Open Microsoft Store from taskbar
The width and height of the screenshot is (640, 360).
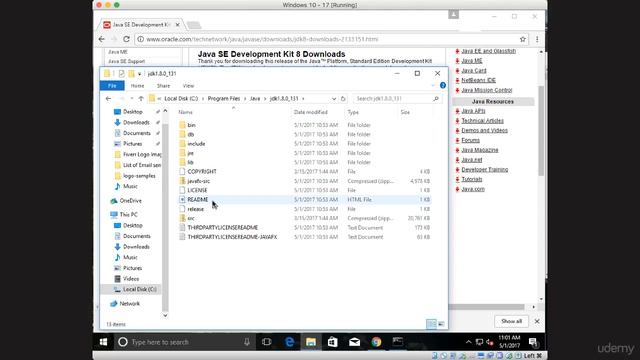point(333,342)
